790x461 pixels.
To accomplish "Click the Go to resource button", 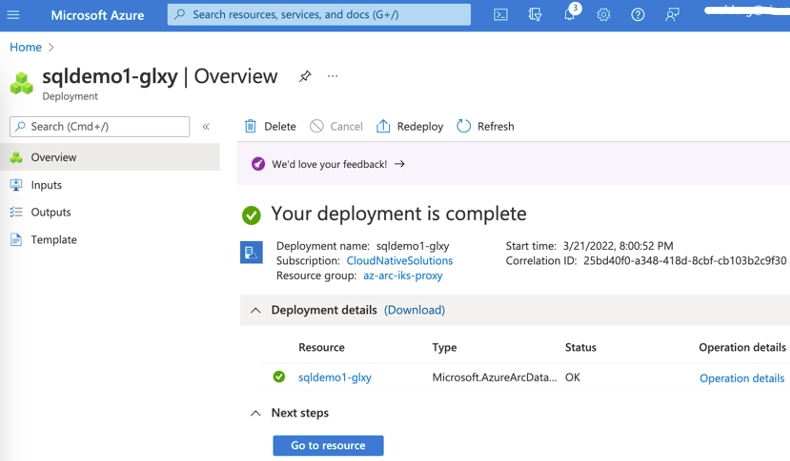I will click(328, 445).
